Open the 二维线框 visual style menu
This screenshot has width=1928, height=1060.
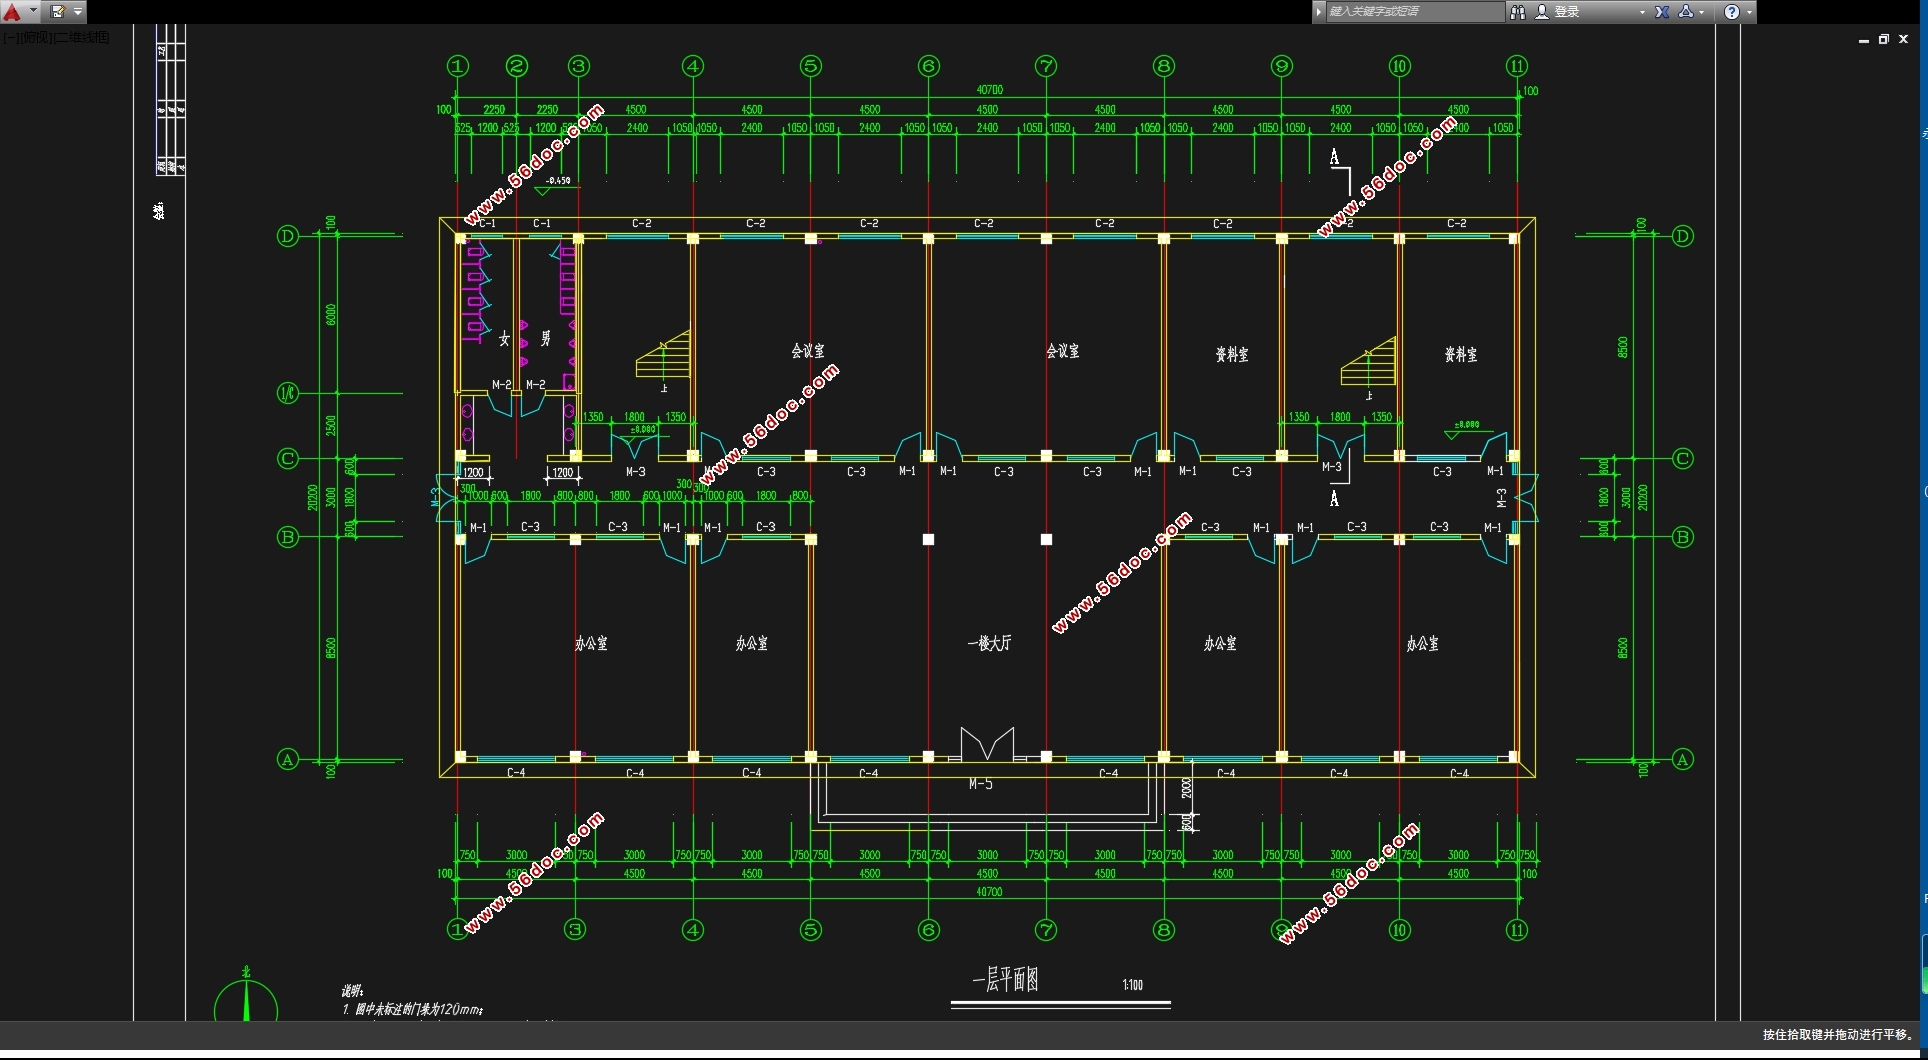click(82, 38)
